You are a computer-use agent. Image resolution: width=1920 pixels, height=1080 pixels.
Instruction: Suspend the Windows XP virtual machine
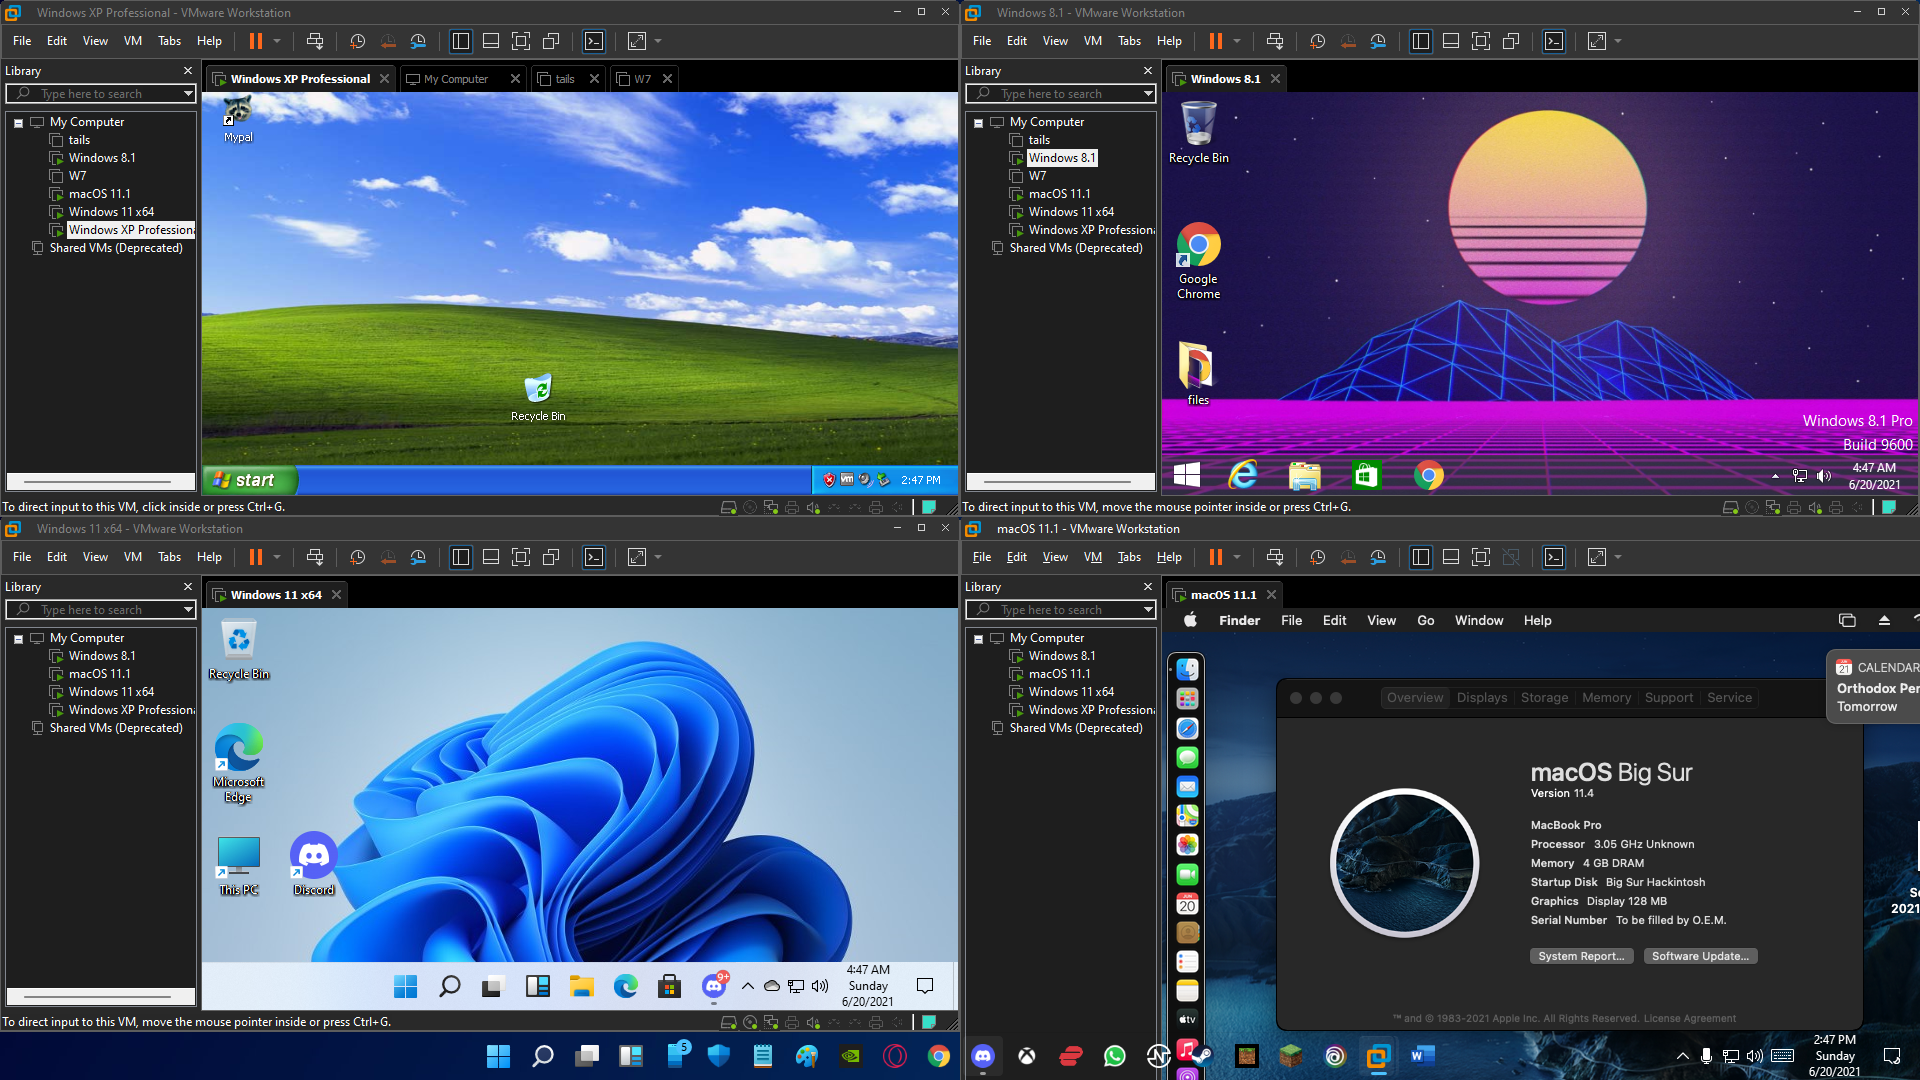point(257,41)
